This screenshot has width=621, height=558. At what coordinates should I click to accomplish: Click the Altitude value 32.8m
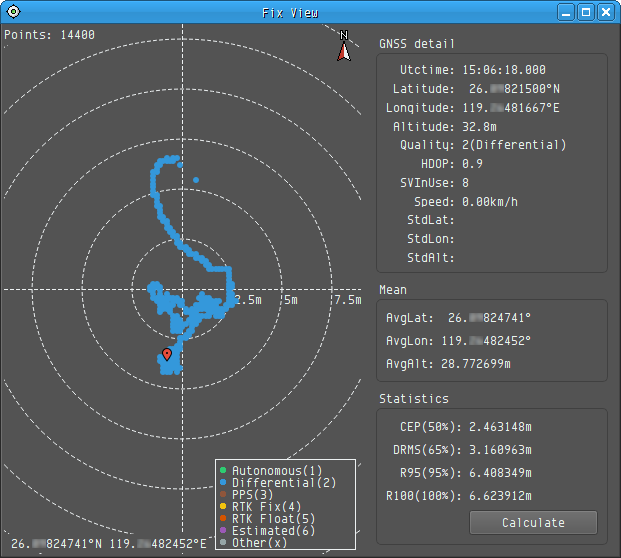(479, 127)
